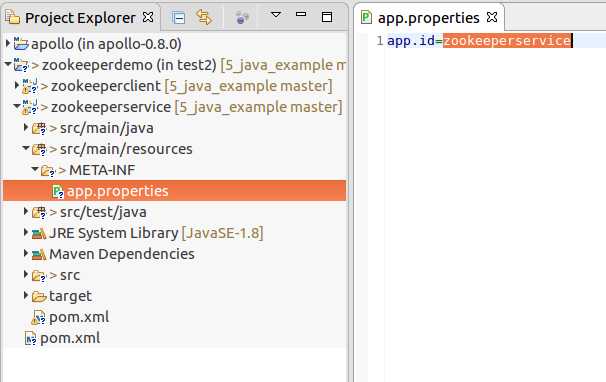Select src/test/java in tree
Screen dimensions: 606x382
103,212
